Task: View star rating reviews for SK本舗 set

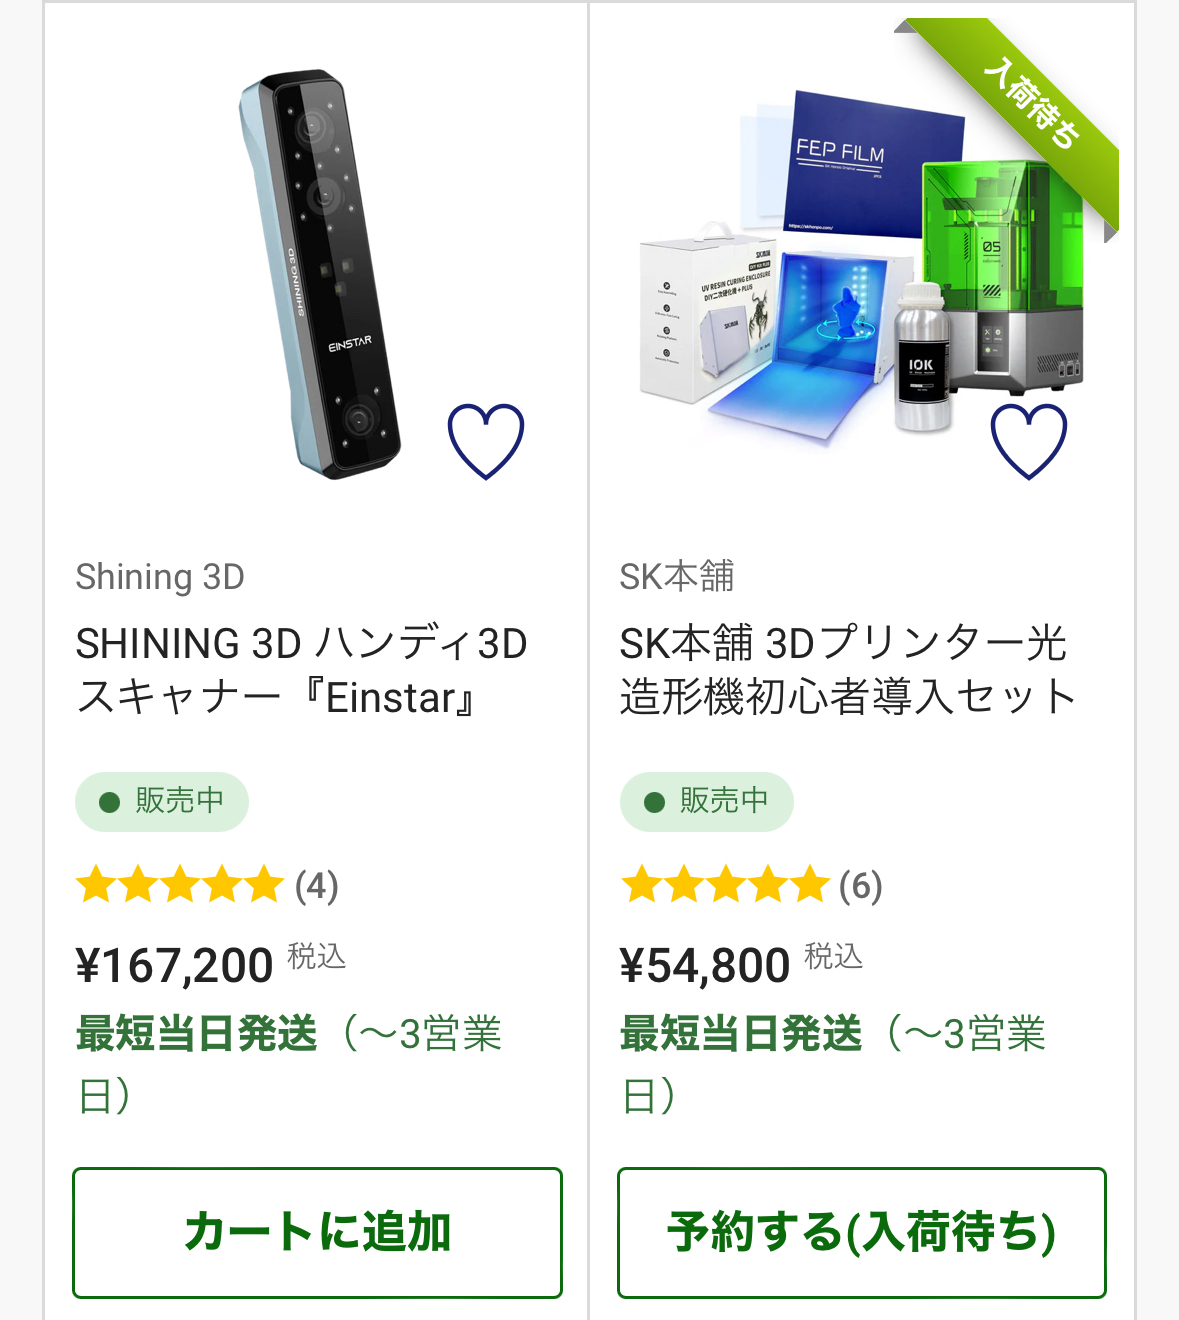Action: 725,886
